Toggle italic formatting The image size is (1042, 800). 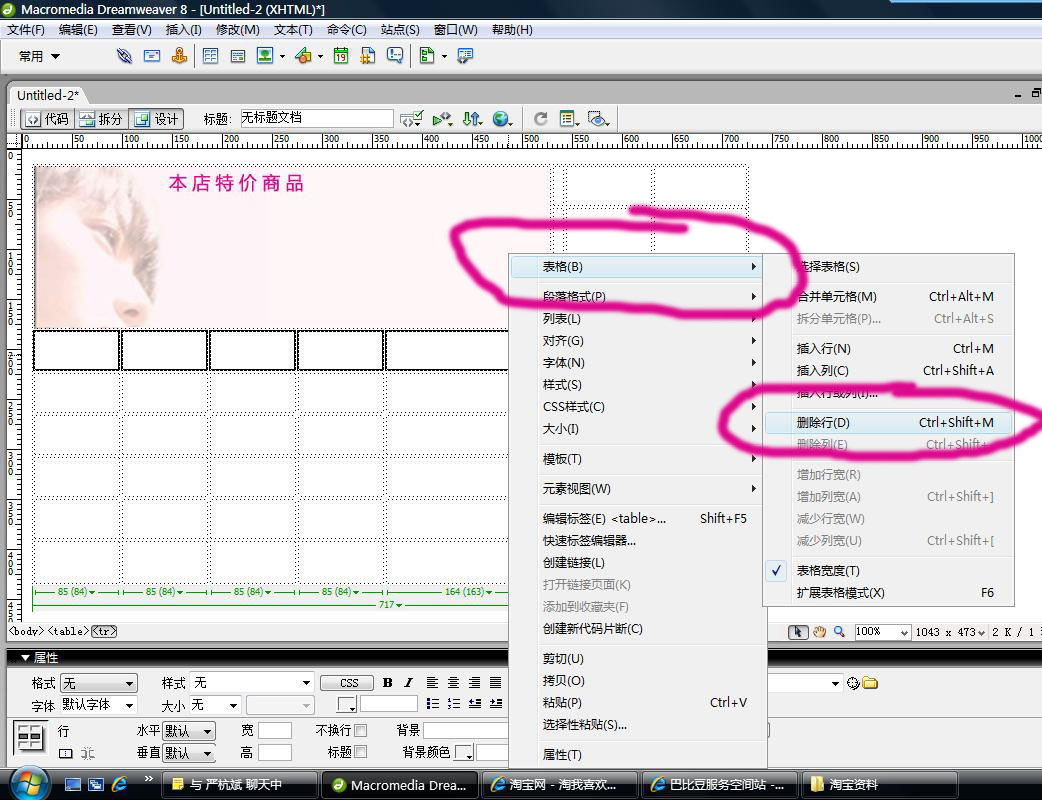[x=409, y=682]
